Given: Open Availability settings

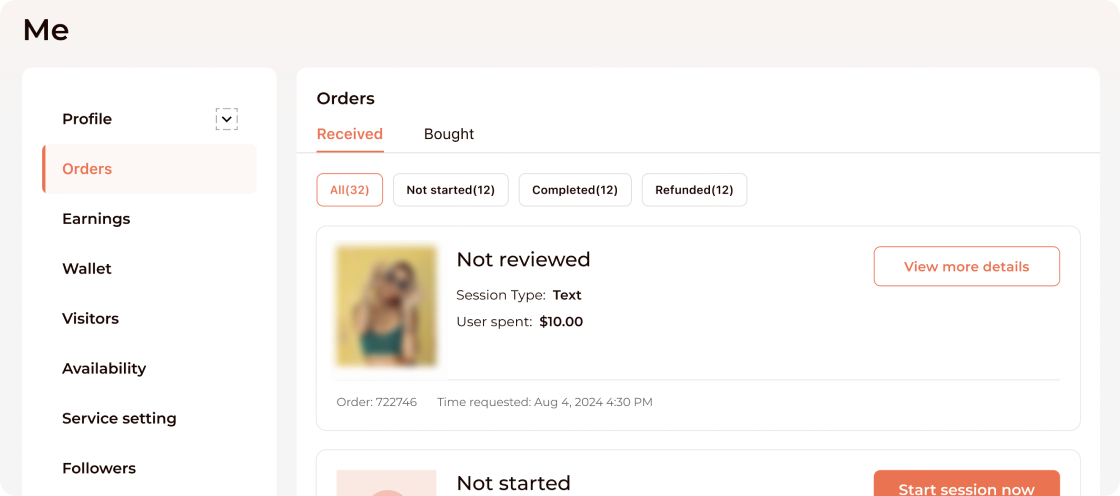Looking at the screenshot, I should [104, 369].
